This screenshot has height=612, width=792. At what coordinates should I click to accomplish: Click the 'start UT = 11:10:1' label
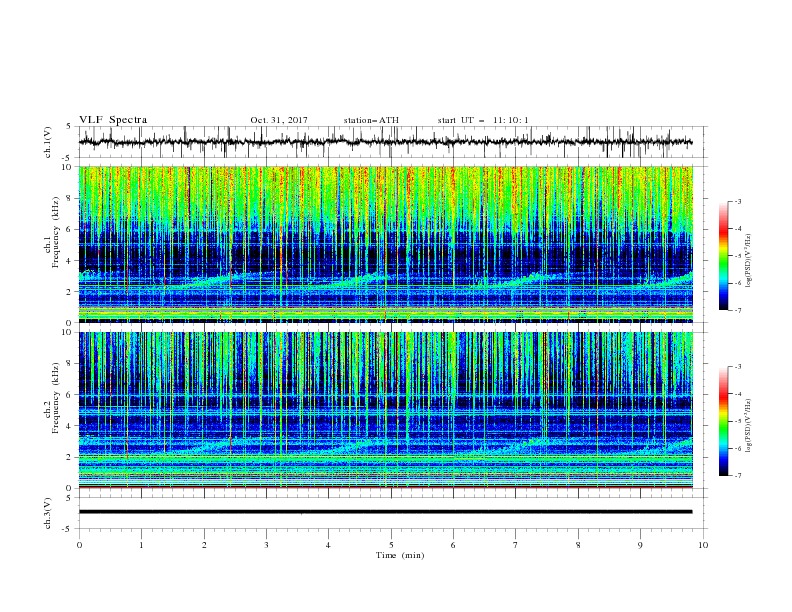[483, 120]
